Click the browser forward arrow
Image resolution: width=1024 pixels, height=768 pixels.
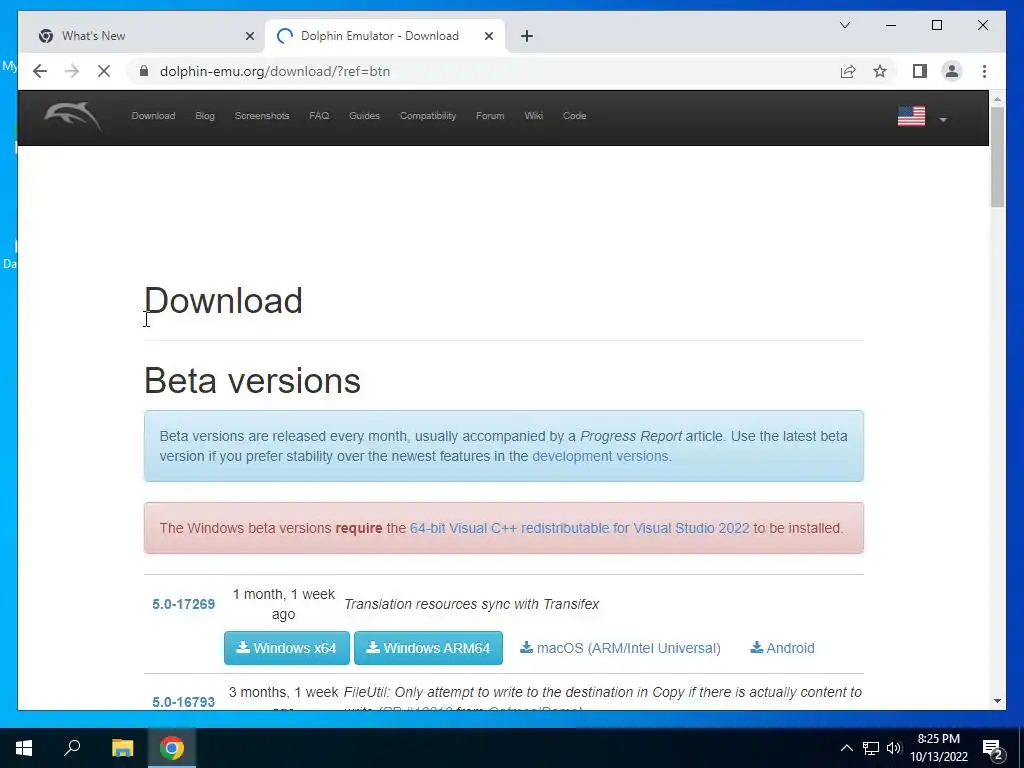(72, 71)
